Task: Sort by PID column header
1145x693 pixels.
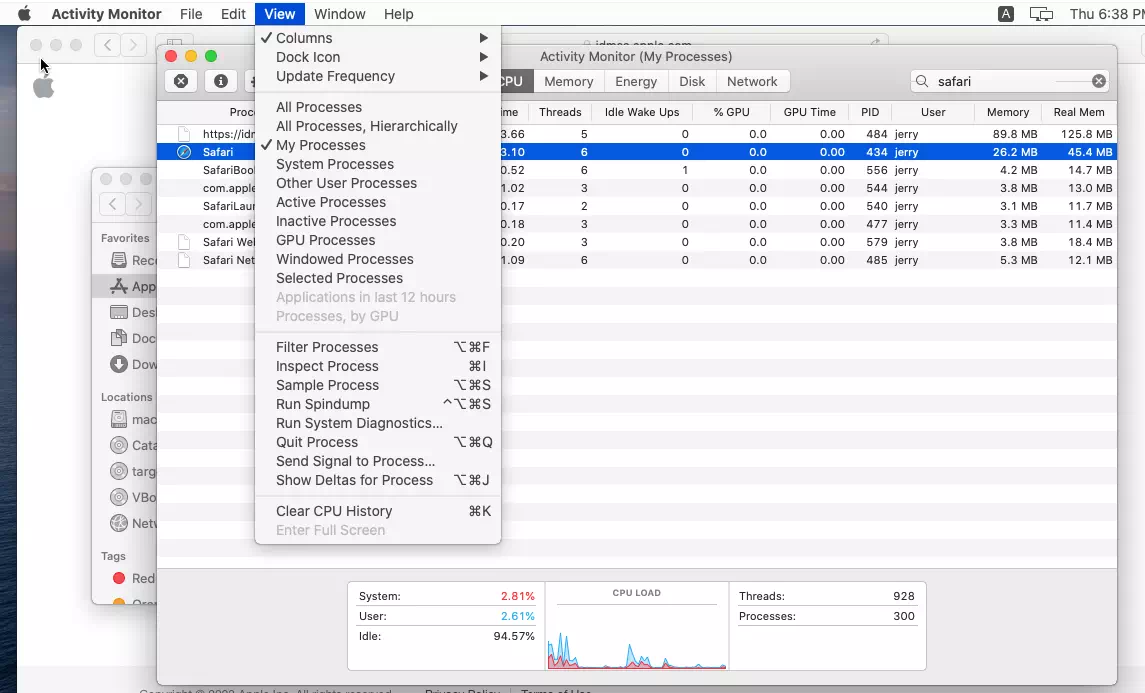Action: (x=870, y=112)
